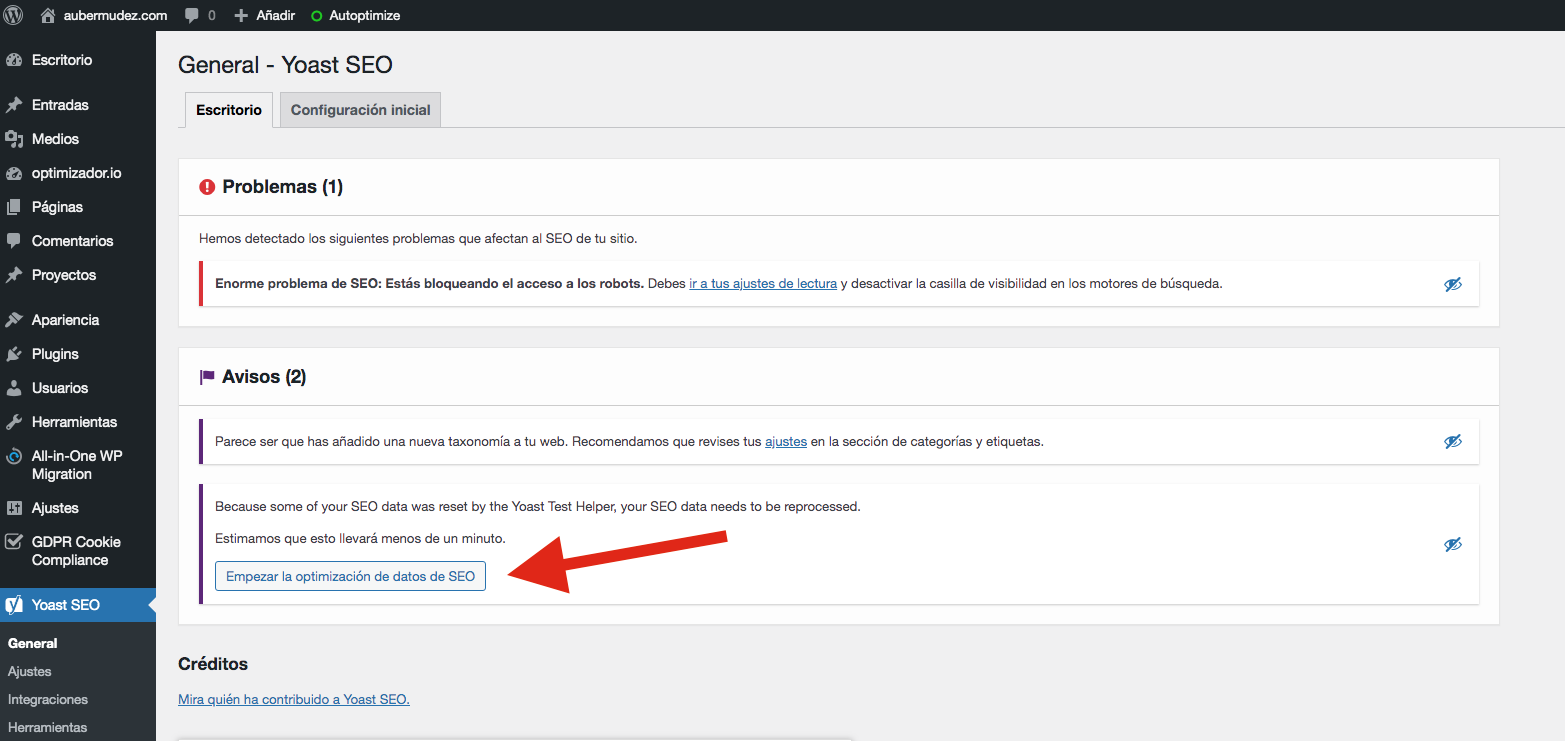This screenshot has height=741, width=1565.
Task: Click the Usuarios person icon
Action: 14,388
